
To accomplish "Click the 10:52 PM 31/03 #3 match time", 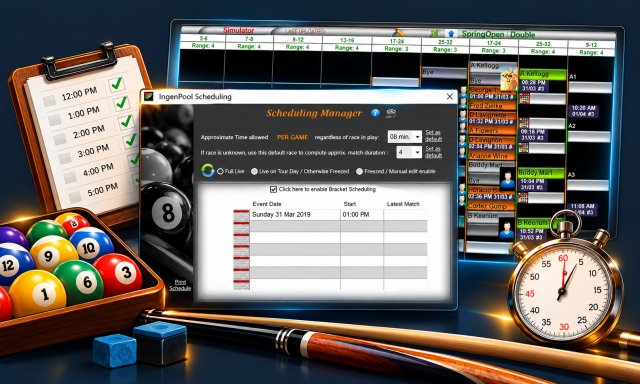I will tap(531, 234).
